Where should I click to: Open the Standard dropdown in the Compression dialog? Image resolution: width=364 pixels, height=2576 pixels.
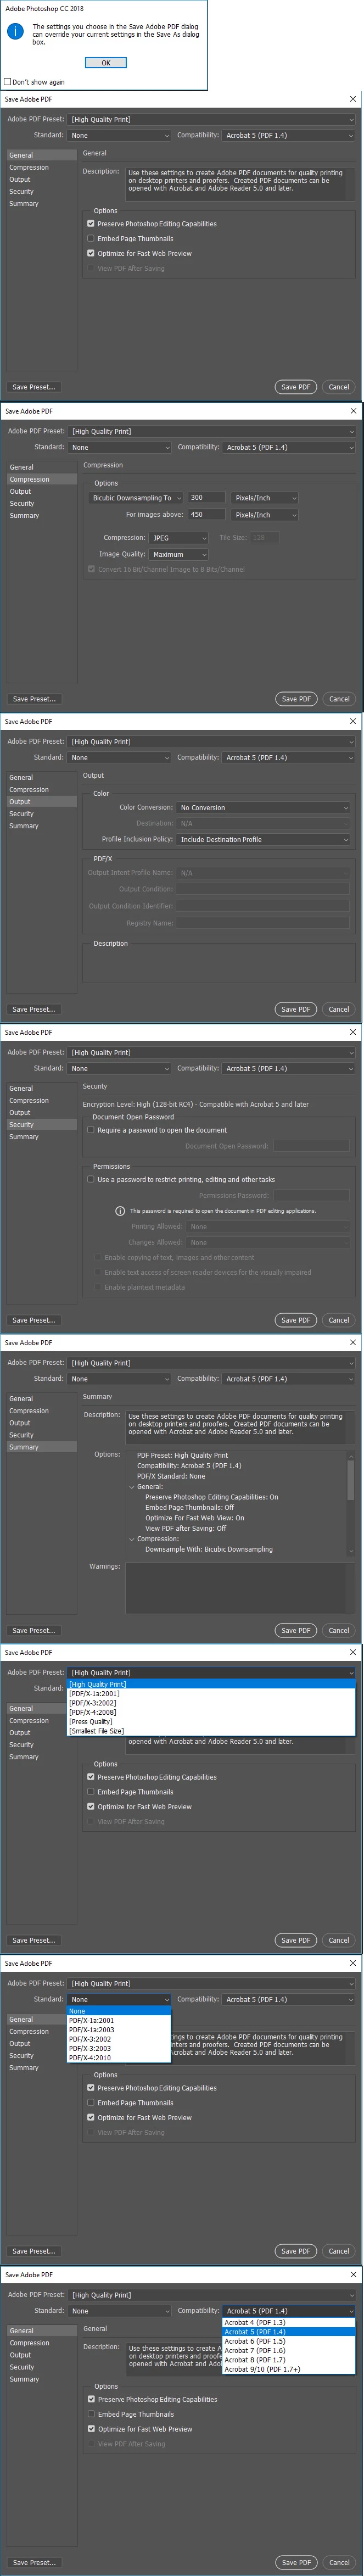120,447
